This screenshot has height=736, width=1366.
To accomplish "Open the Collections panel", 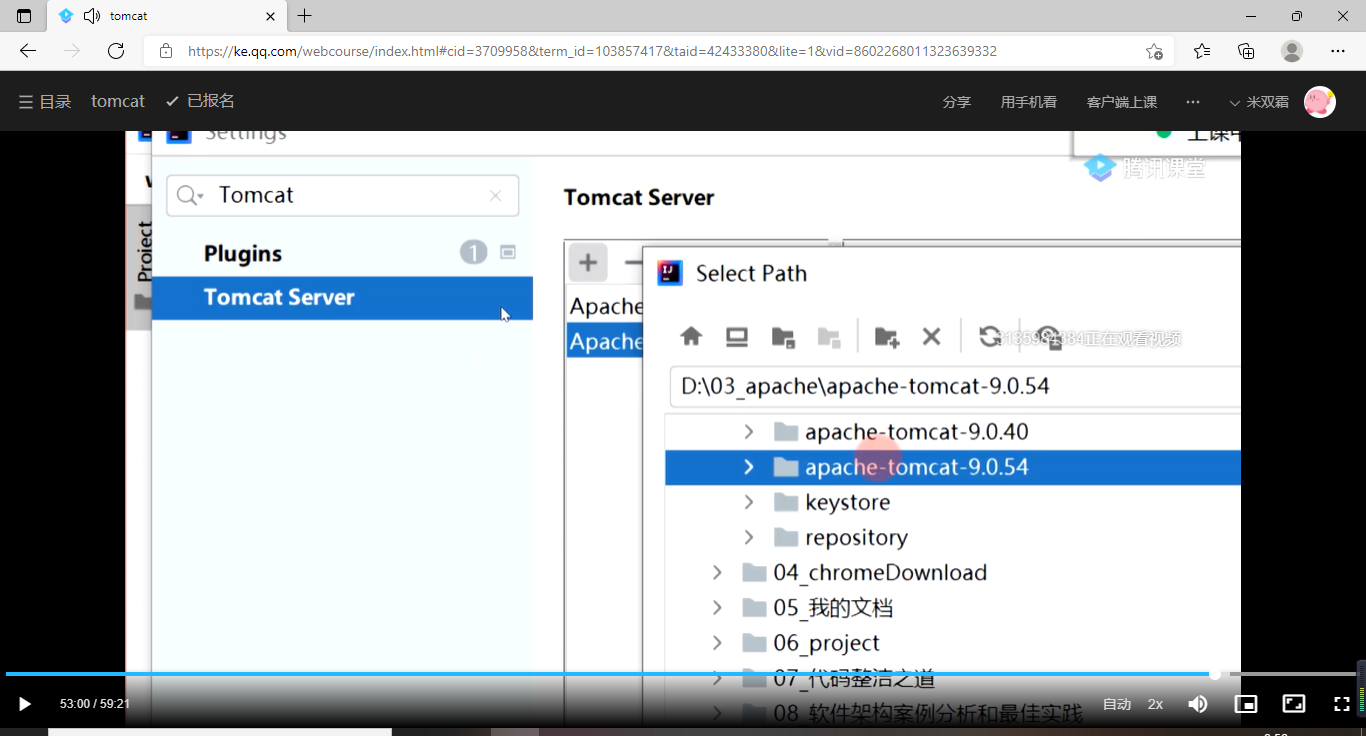I will (x=1246, y=51).
